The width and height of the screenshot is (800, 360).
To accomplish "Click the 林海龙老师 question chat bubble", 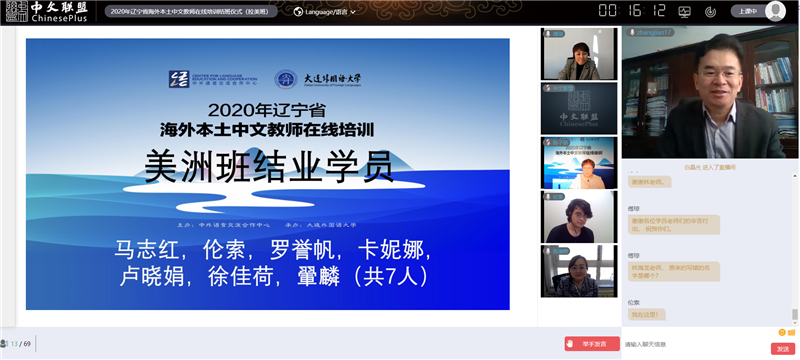I will (x=673, y=271).
